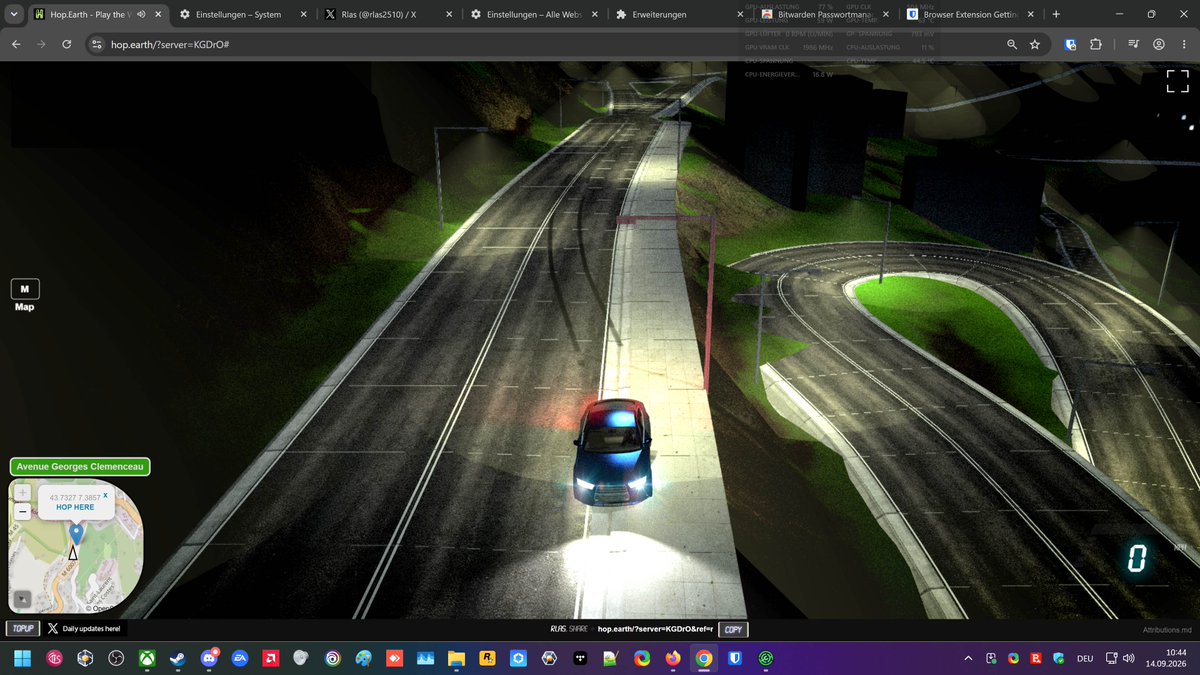Mute the Hop.Earth tab audio

[140, 15]
